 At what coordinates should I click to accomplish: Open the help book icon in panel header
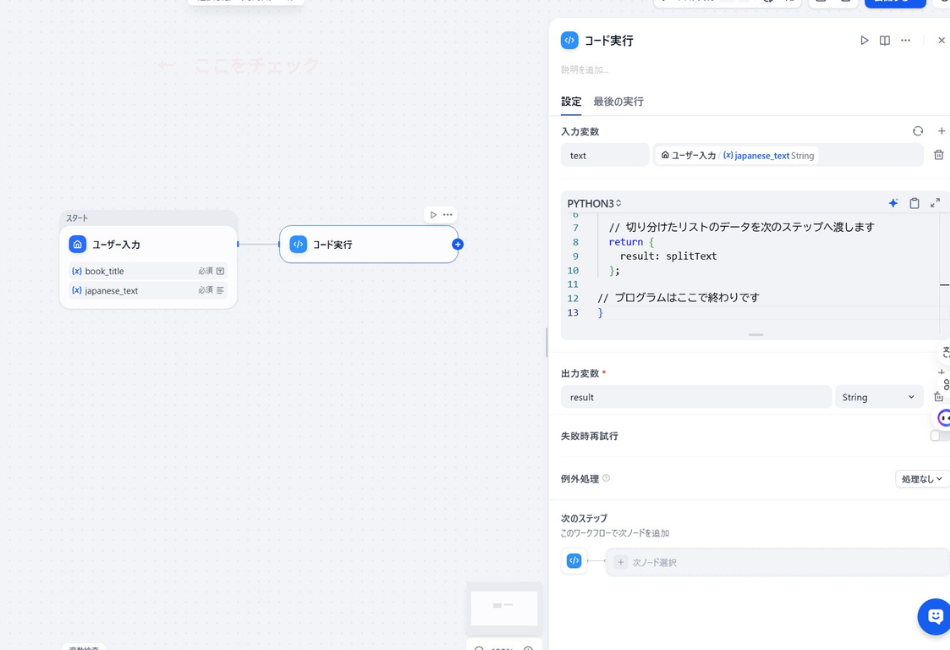coord(885,41)
